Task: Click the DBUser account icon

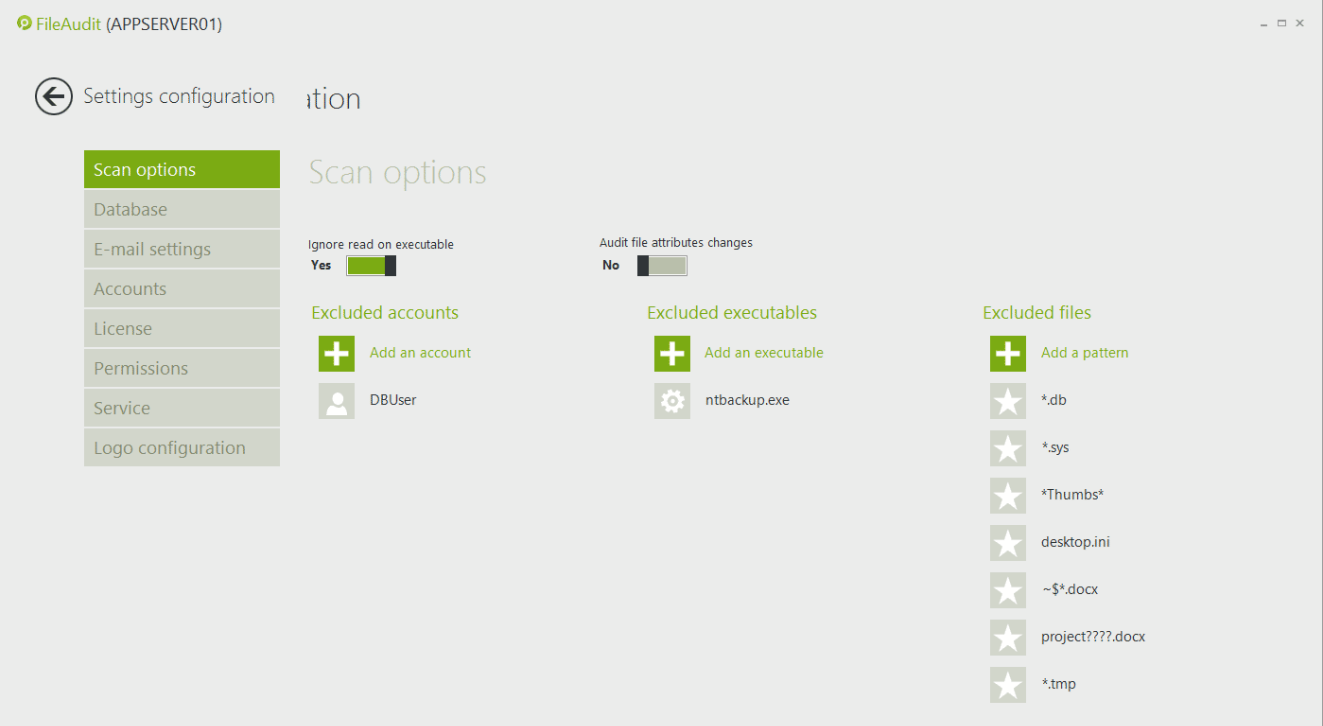Action: tap(337, 401)
